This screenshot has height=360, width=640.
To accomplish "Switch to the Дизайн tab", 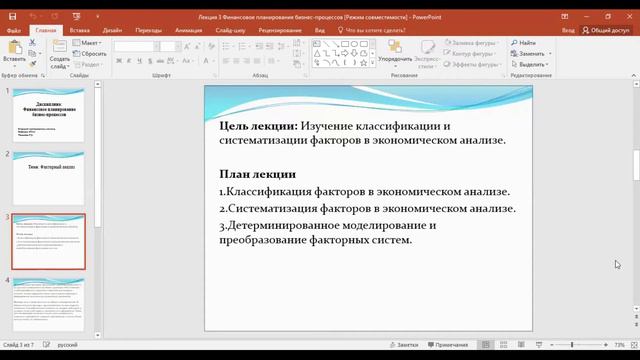I will (112, 30).
